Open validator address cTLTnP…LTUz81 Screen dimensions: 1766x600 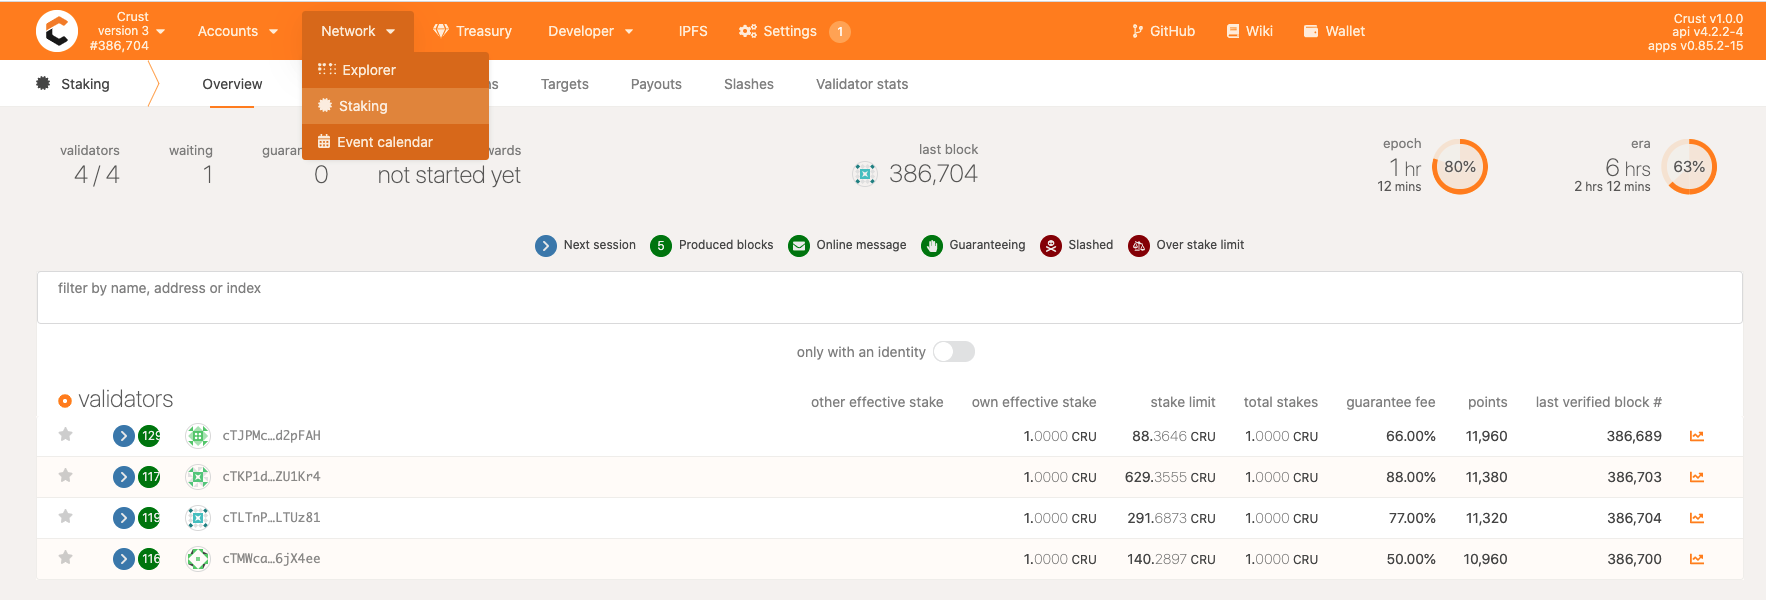[x=271, y=518]
